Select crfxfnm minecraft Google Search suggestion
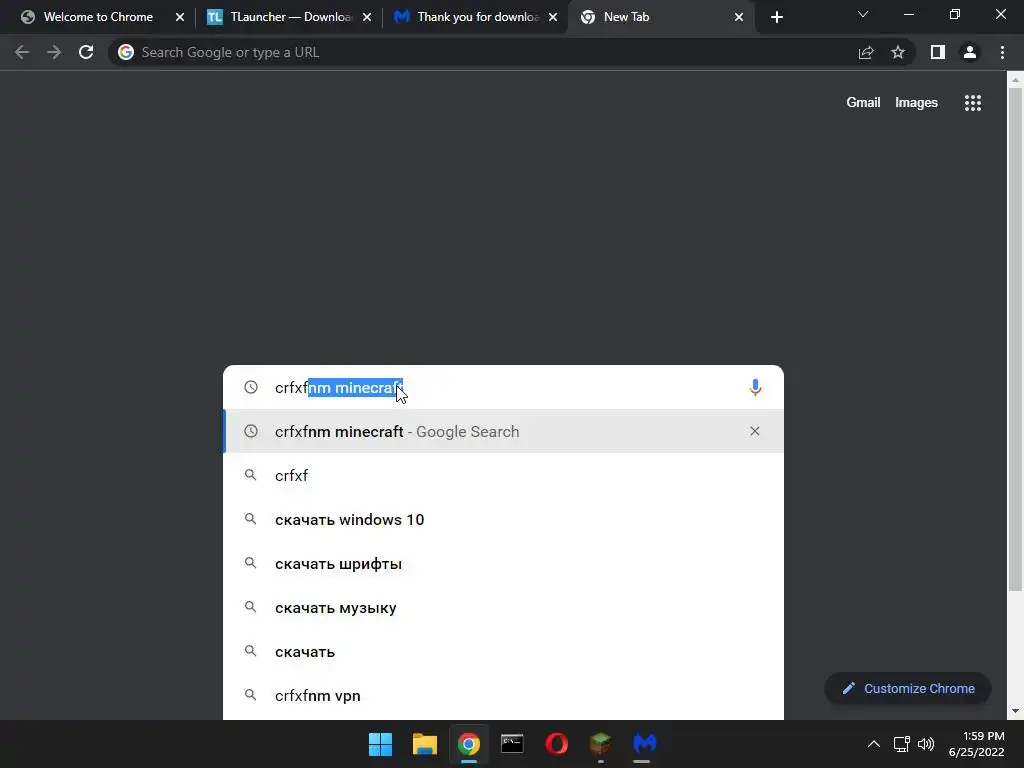 coord(504,431)
